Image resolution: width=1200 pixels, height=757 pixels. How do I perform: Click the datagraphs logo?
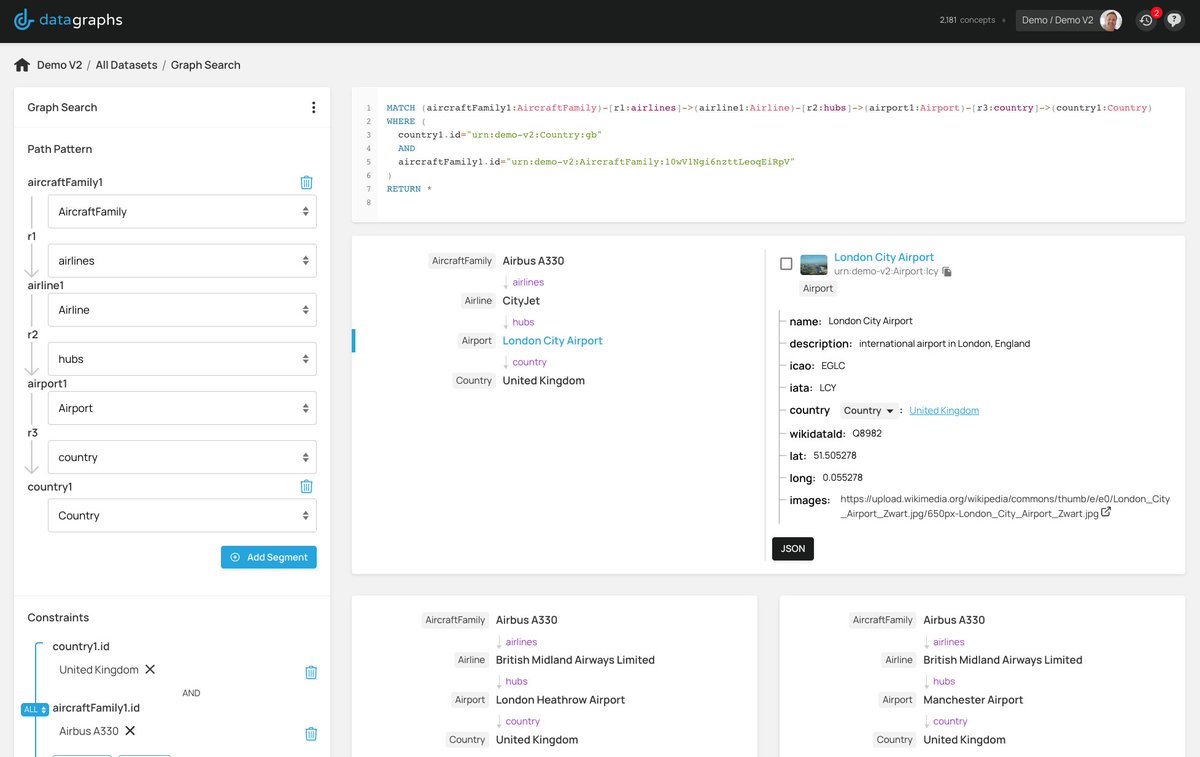click(68, 20)
